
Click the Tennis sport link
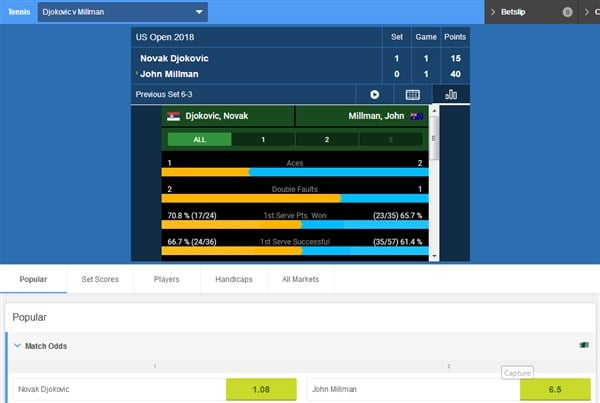[x=19, y=12]
